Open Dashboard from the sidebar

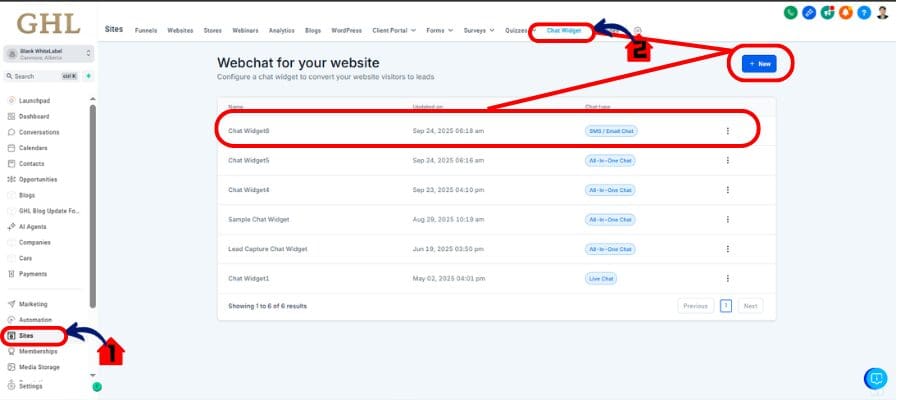(x=33, y=116)
